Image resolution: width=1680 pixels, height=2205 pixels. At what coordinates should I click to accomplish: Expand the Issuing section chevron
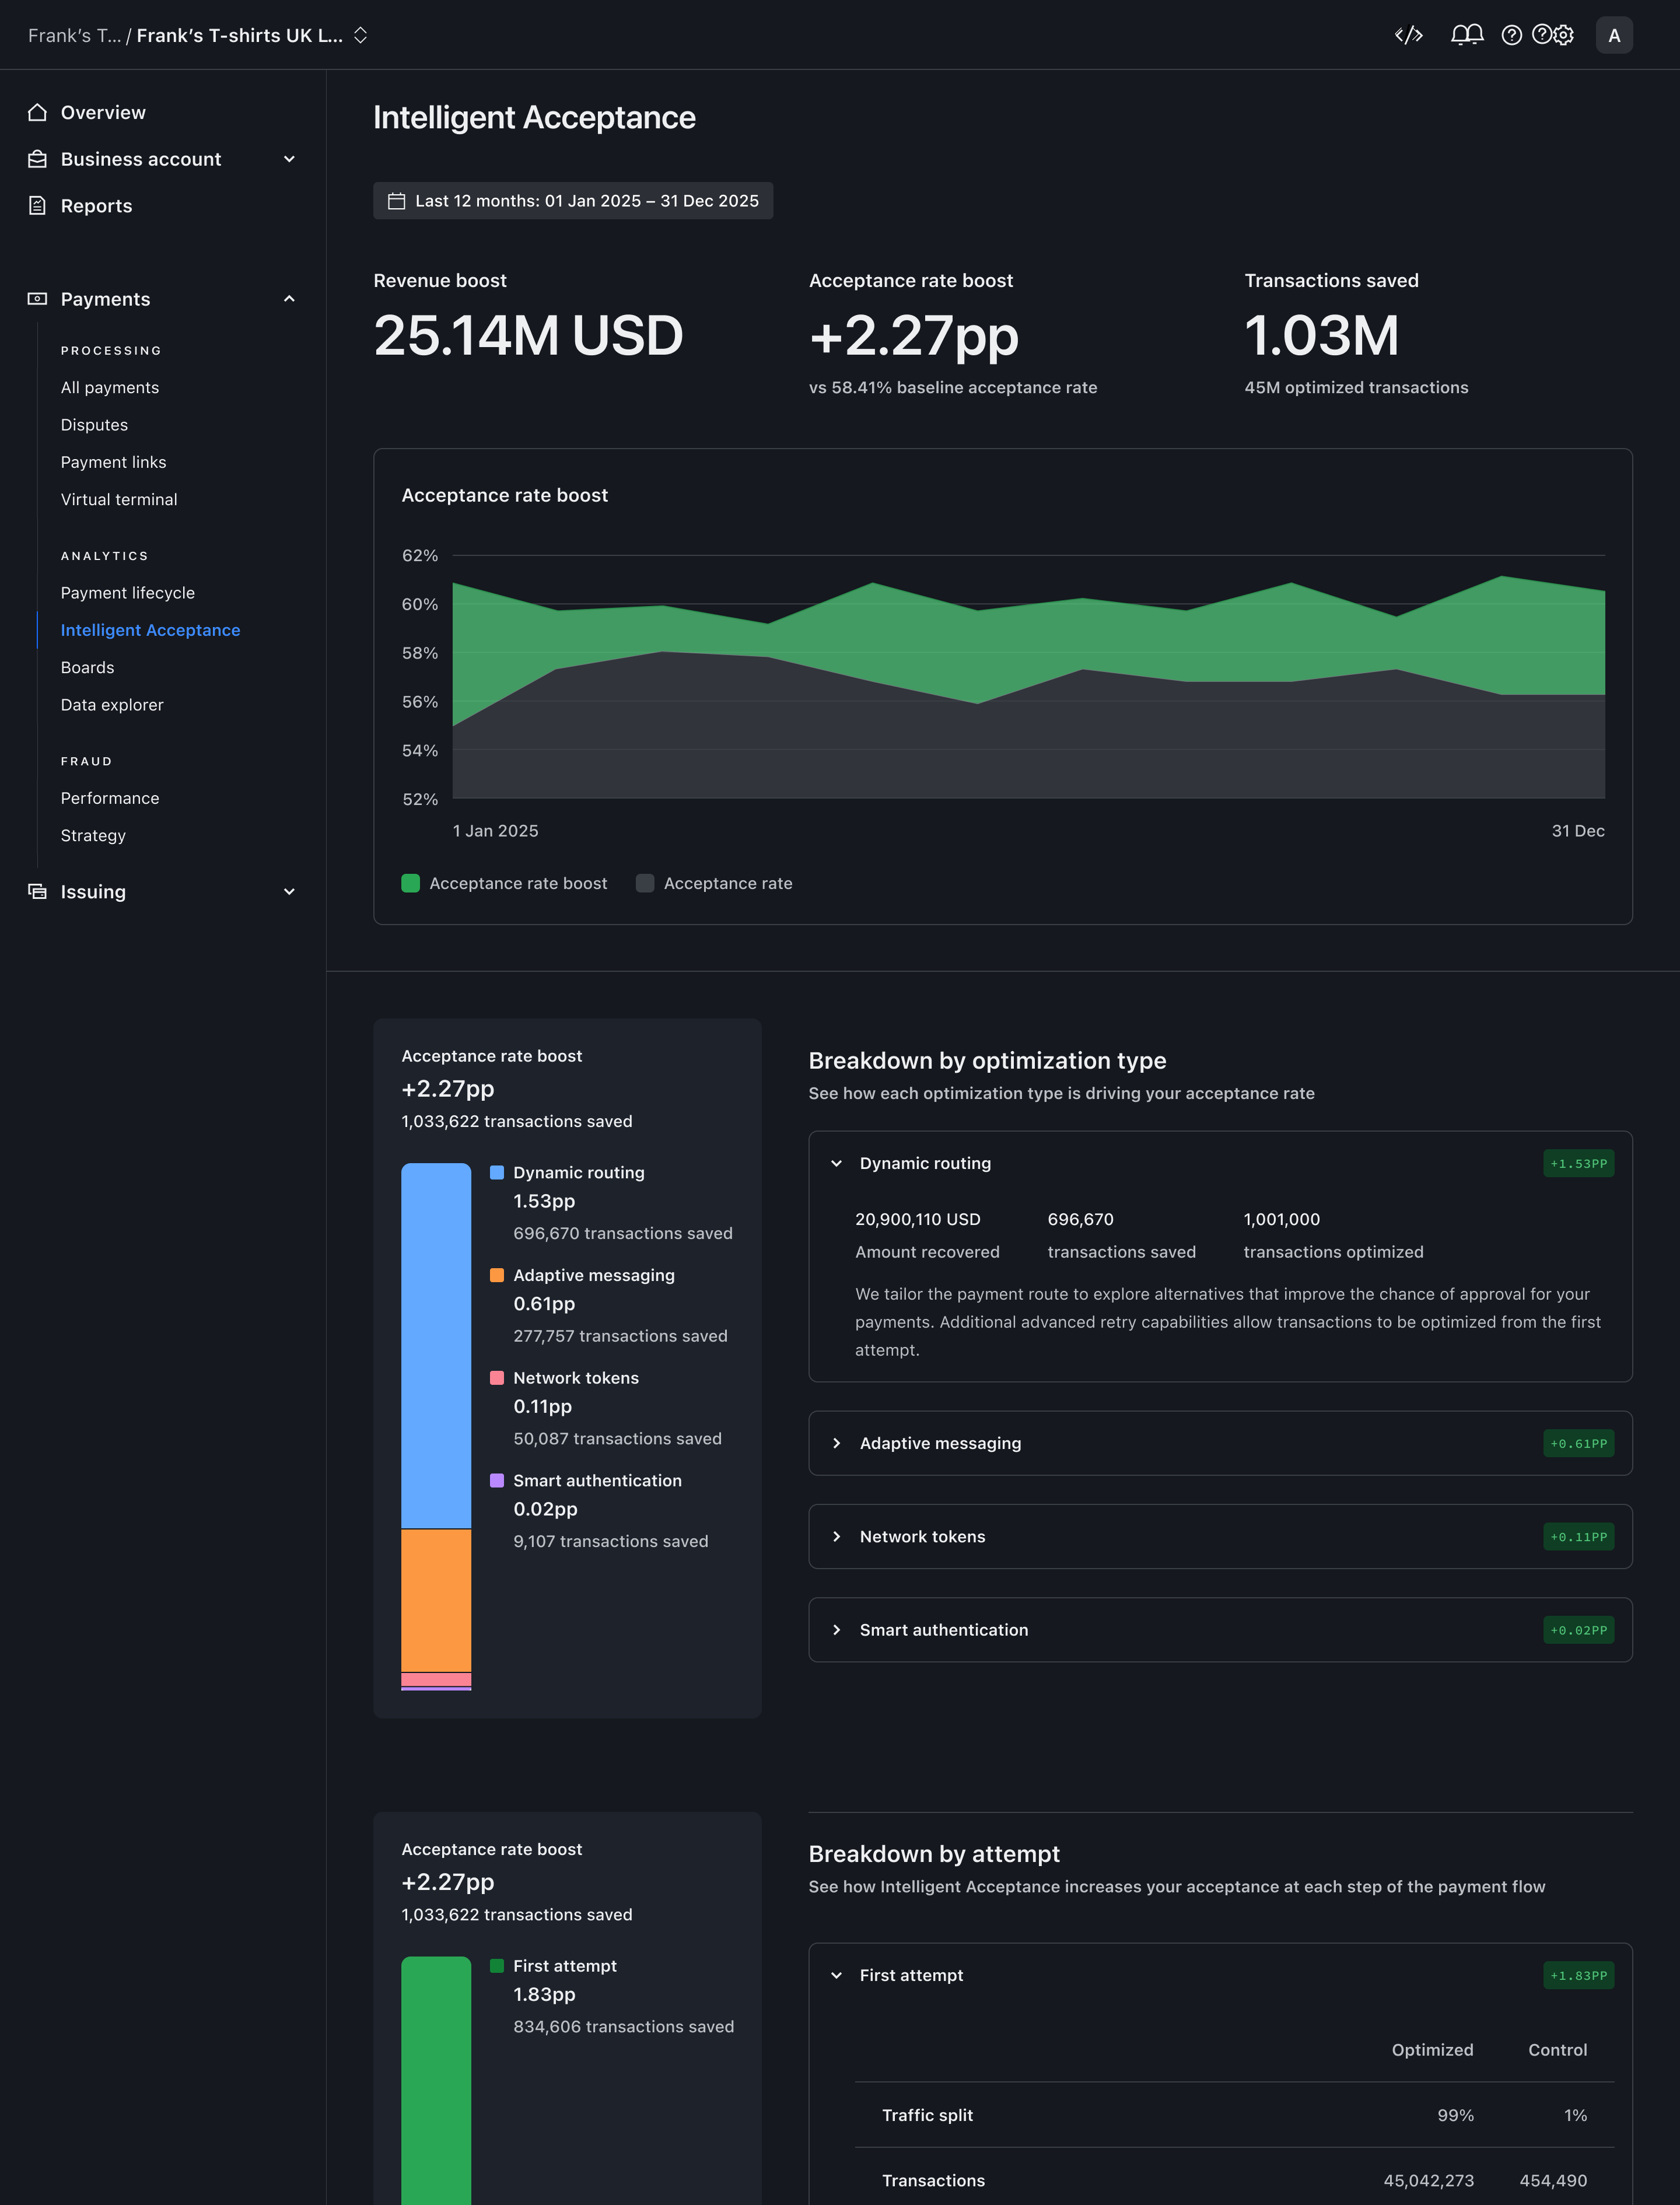[289, 891]
